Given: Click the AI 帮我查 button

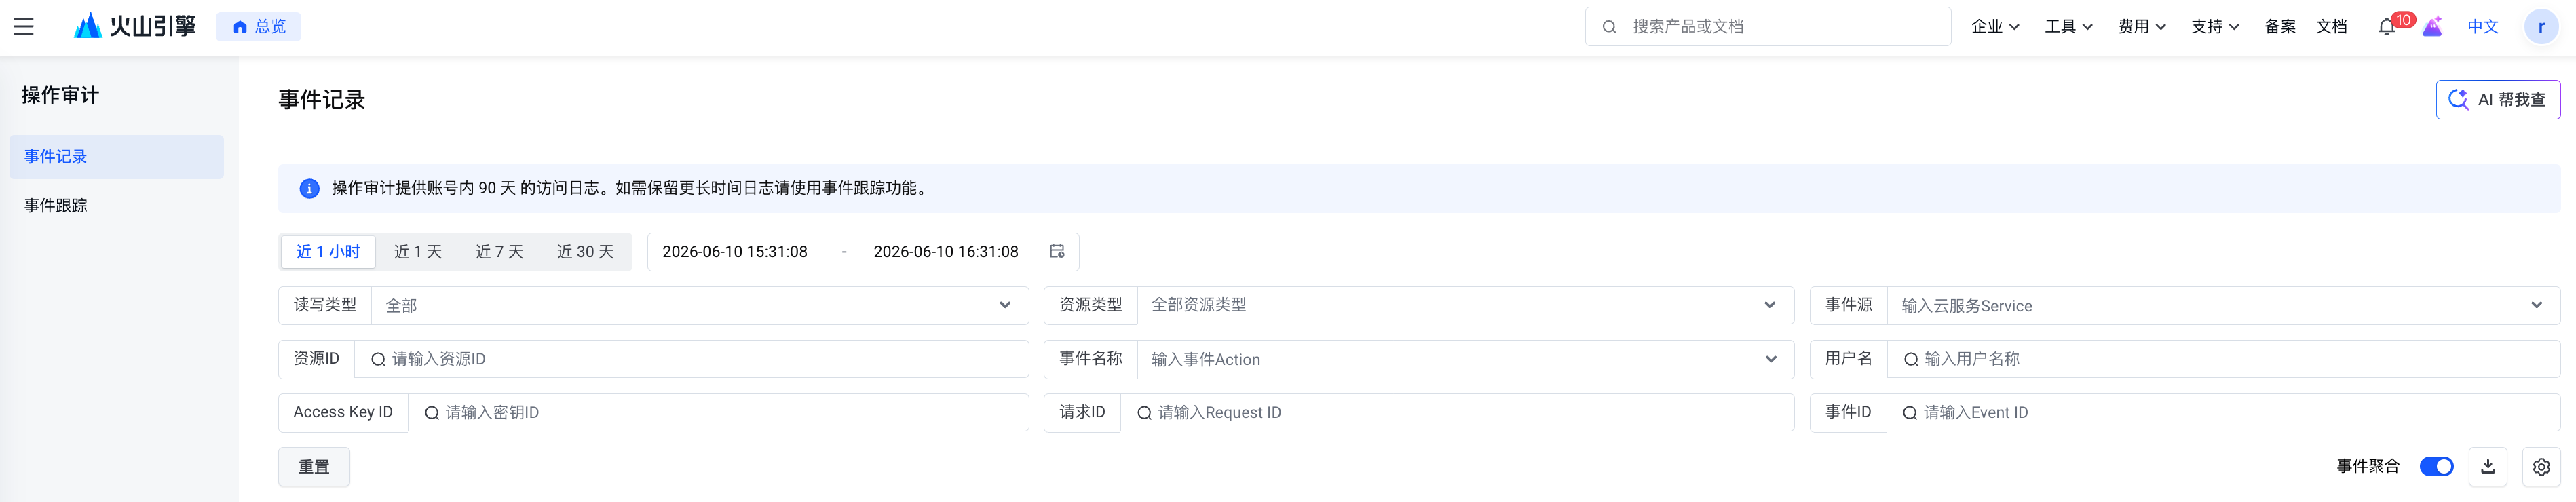Looking at the screenshot, I should click(2497, 100).
